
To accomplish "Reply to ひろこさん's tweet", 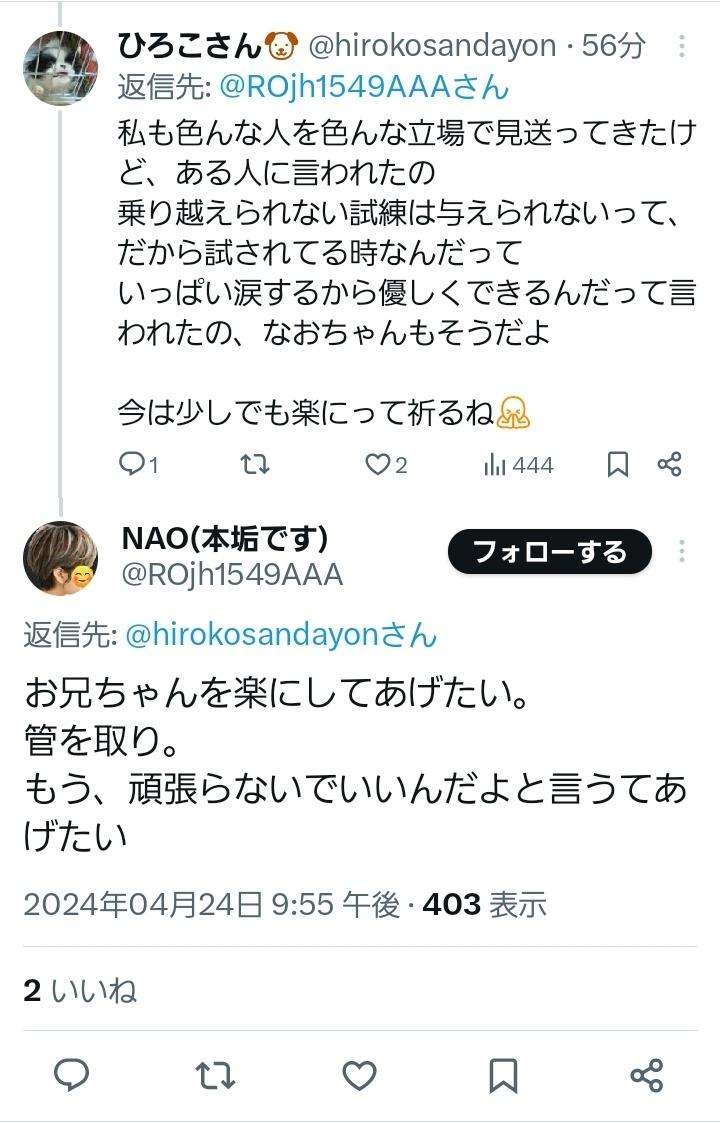I will coord(138,464).
